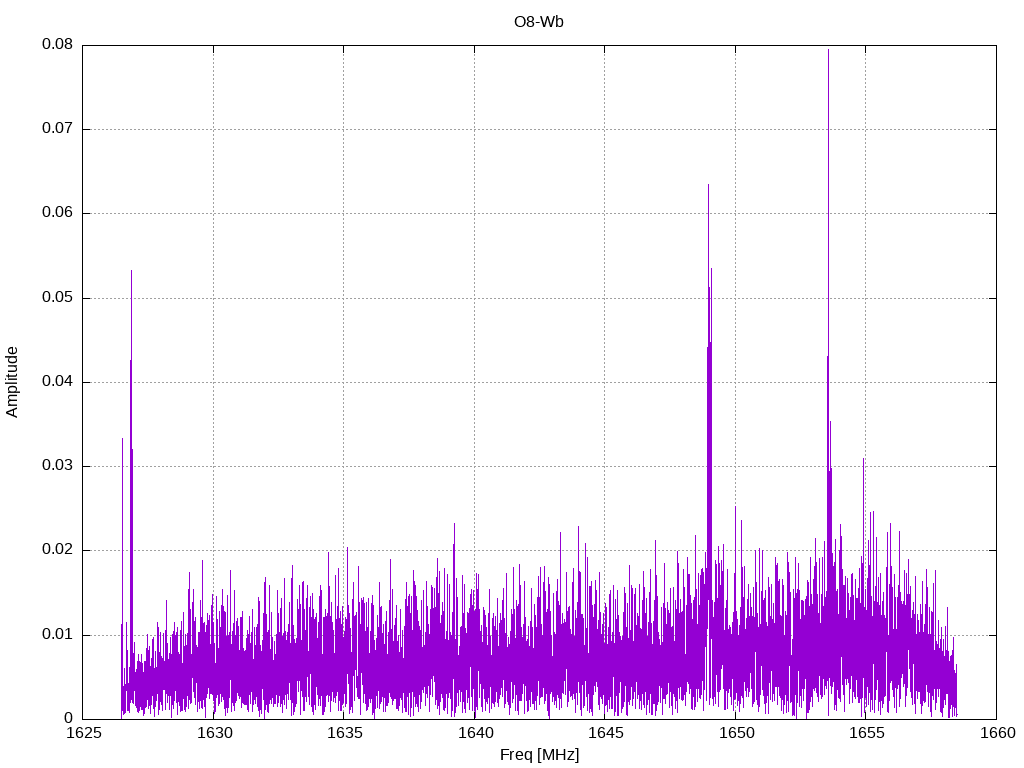Click the 0.02 y-axis tick label
Viewport: 1024px width, 768px height.
coord(57,550)
